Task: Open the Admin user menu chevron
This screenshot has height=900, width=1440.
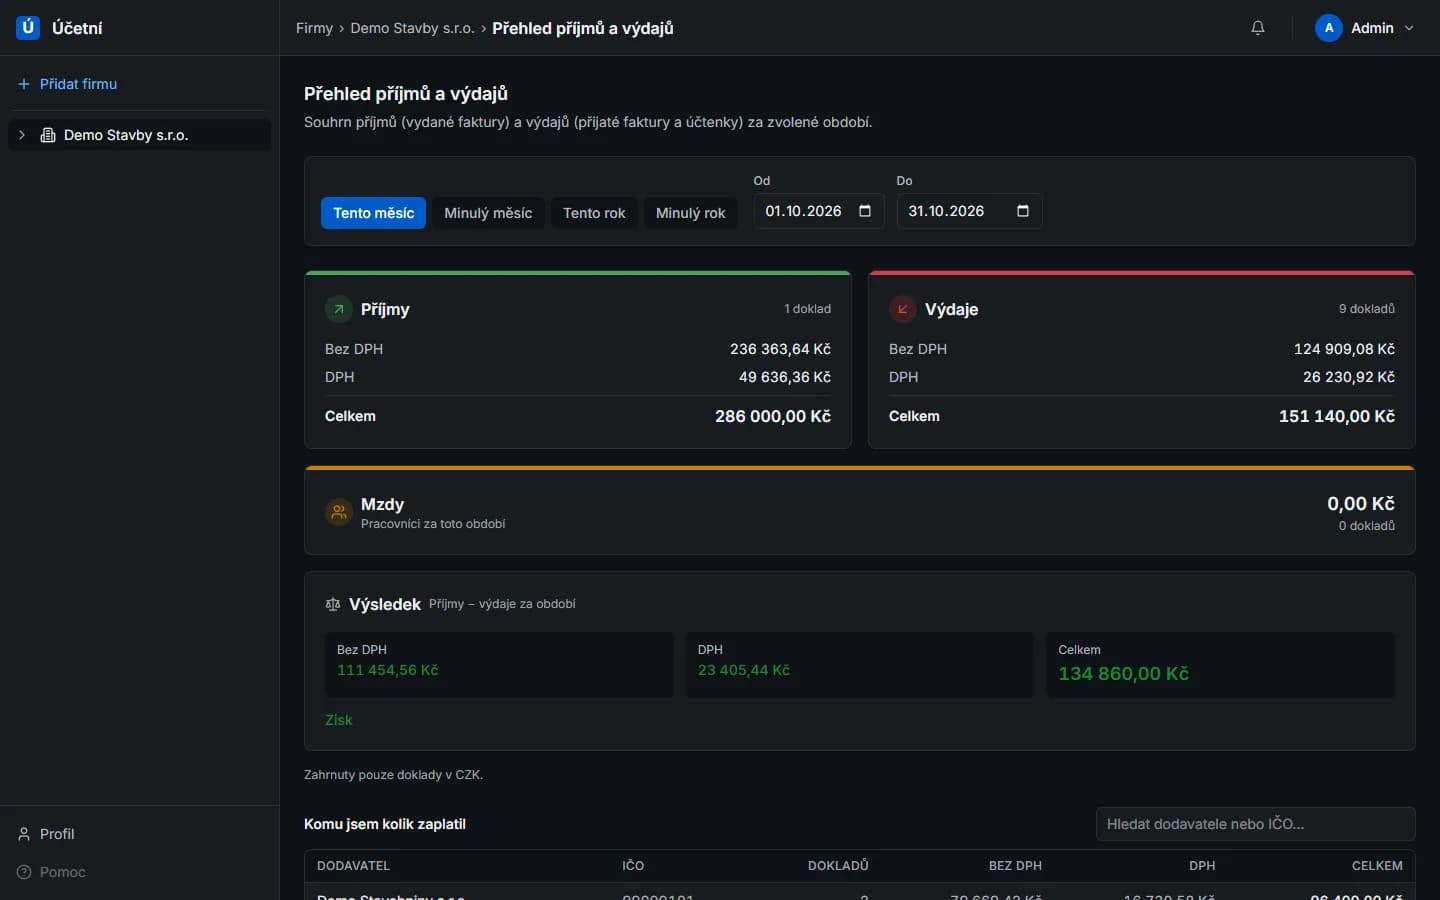Action: tap(1409, 28)
